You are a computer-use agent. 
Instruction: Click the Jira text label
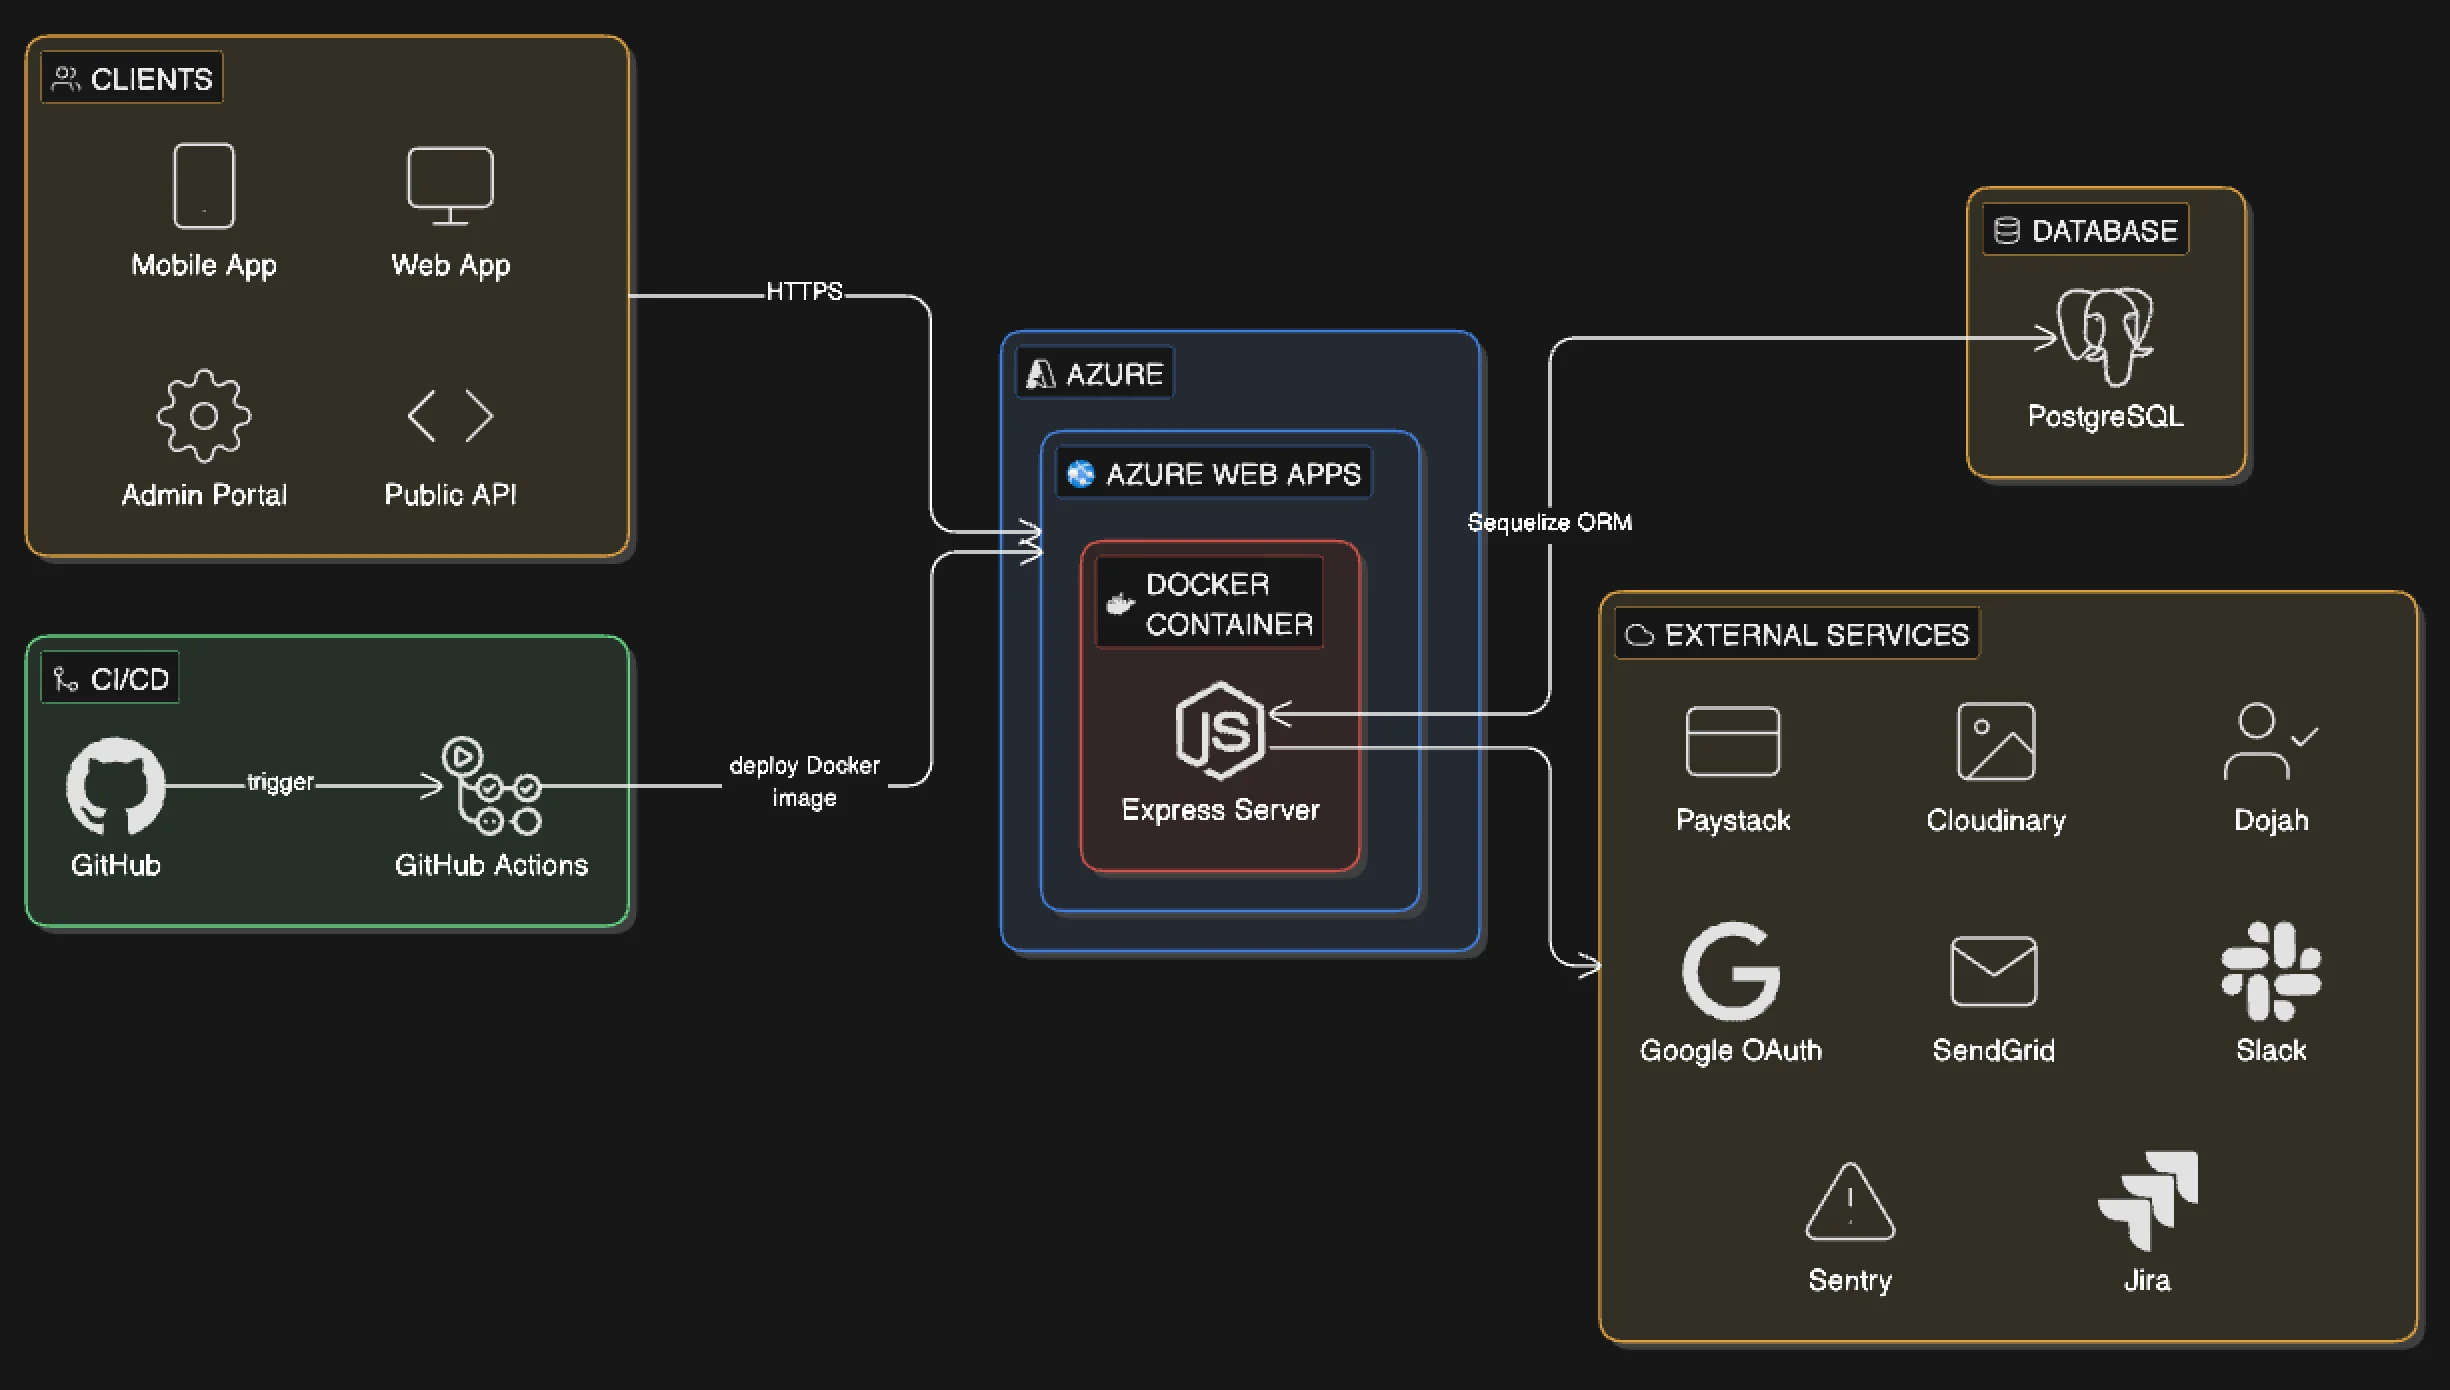[x=2147, y=1280]
